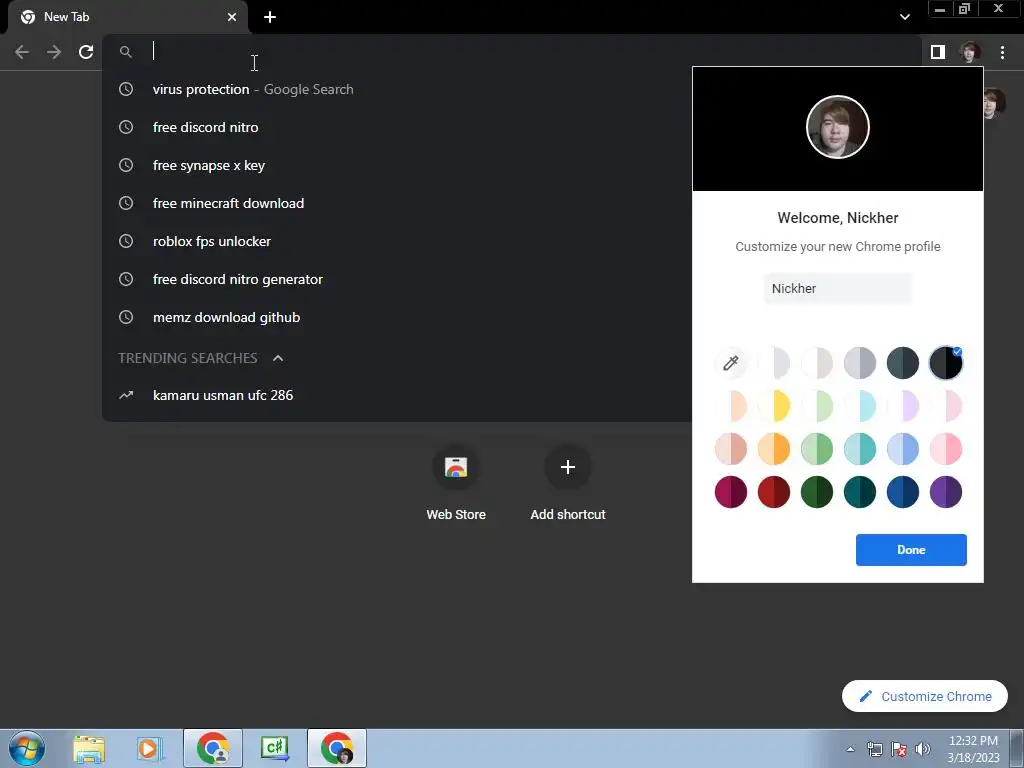Select 'memz download github' suggestion
Screen dimensions: 1024x768
(x=397, y=317)
